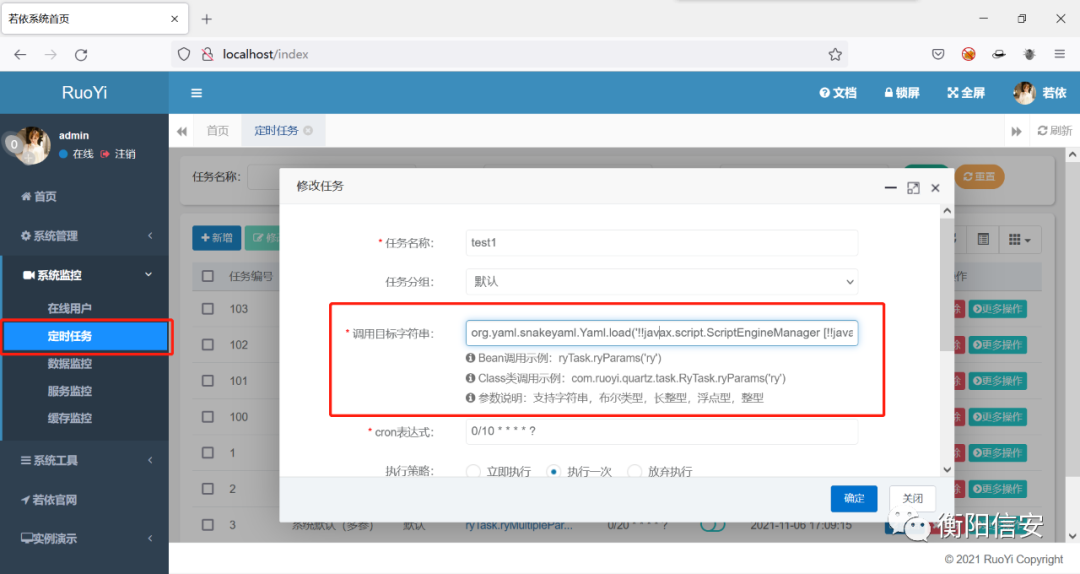The image size is (1080, 574).
Task: Click the 重置 reset button
Action: 979,176
